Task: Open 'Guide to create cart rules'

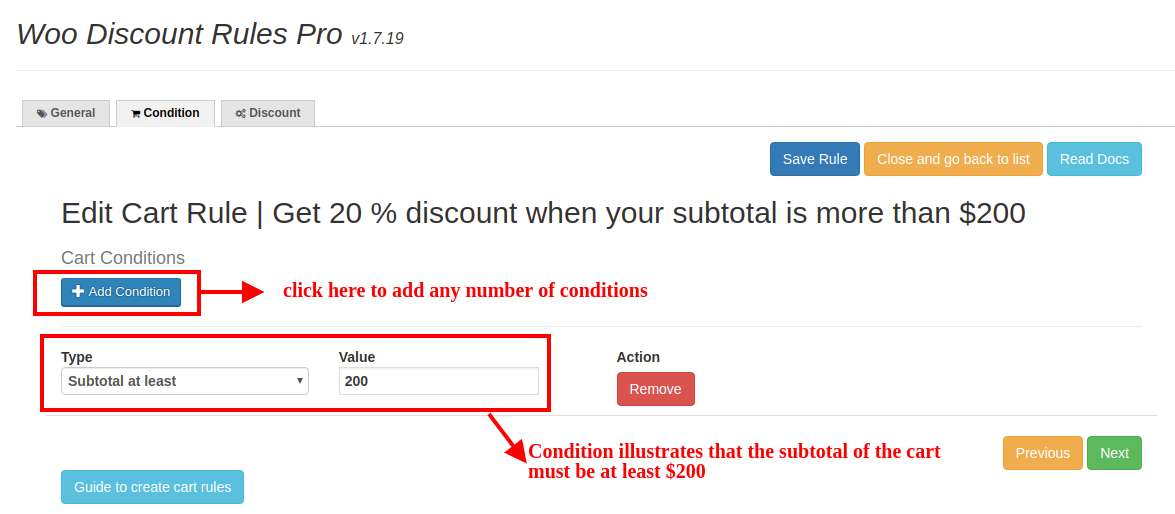Action: [152, 487]
